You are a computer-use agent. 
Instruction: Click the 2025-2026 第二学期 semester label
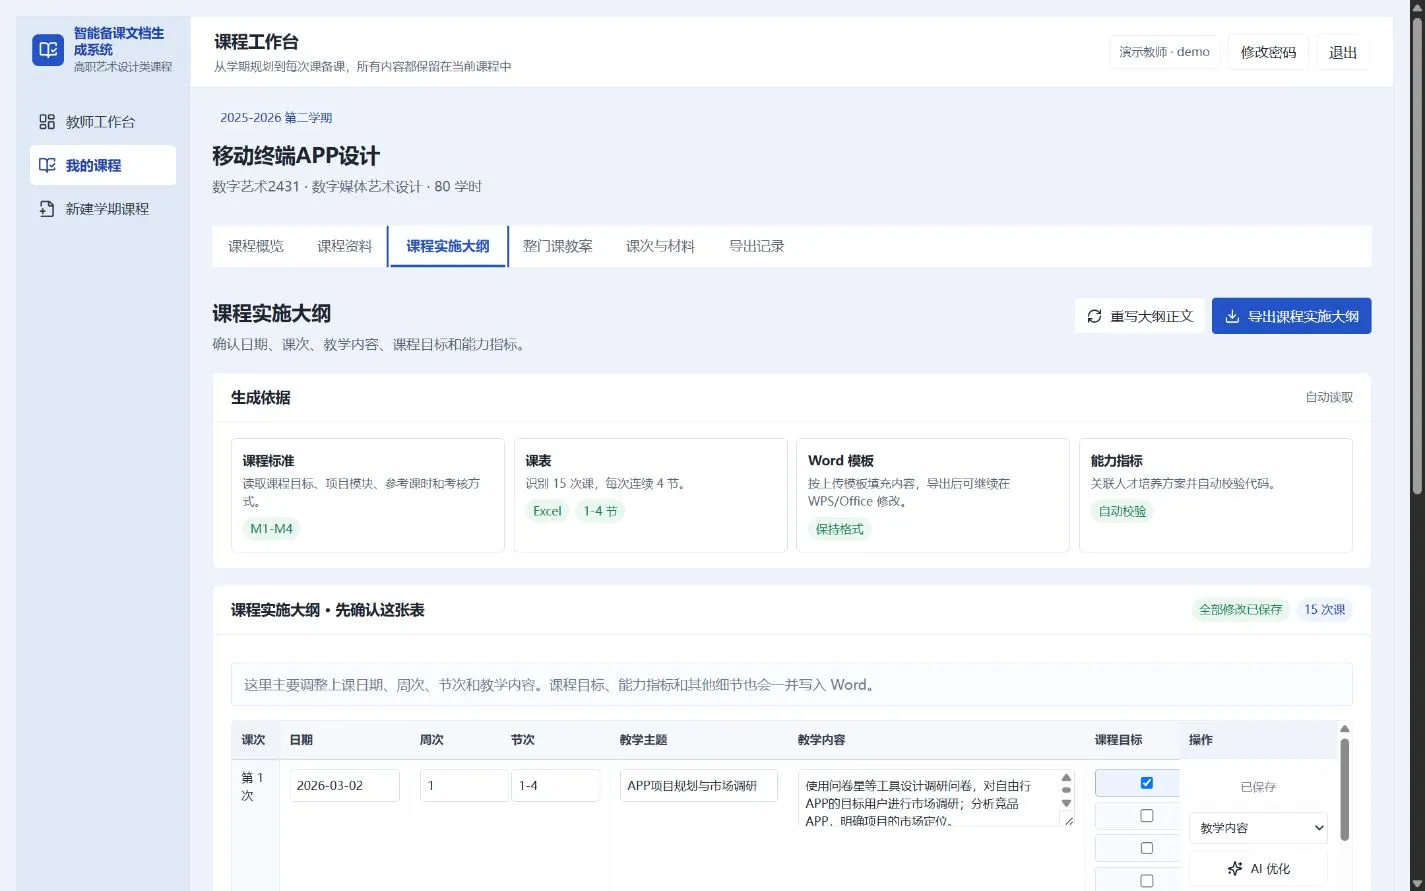276,117
